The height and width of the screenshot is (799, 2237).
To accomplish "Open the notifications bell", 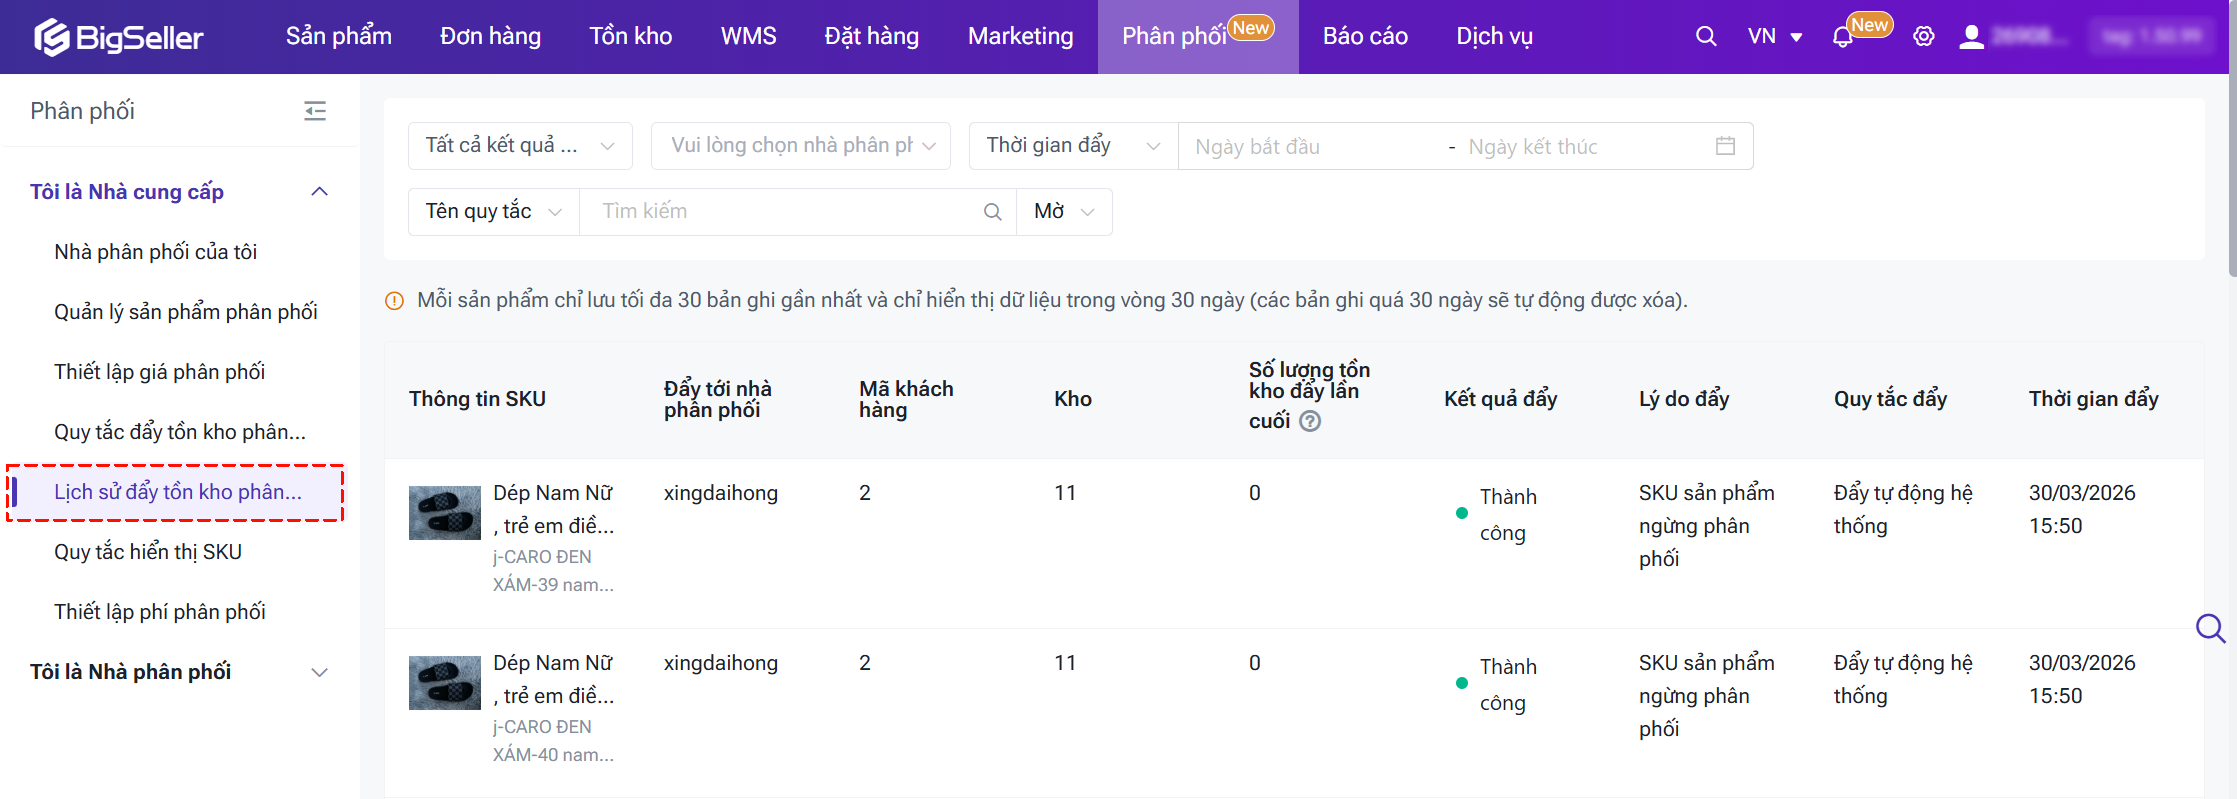I will tap(1842, 38).
